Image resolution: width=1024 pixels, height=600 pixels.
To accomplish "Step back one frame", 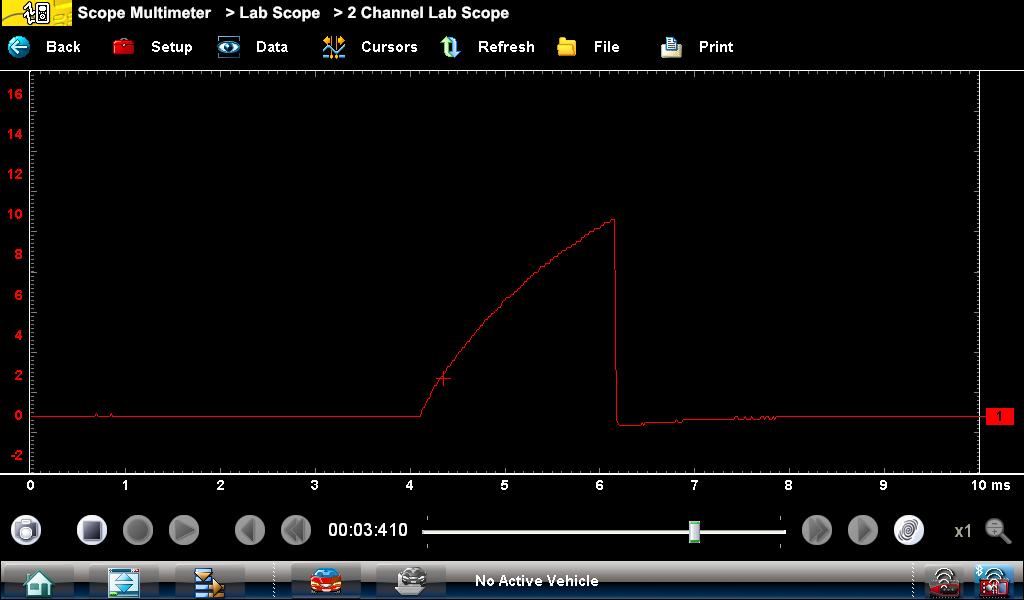I will tap(250, 530).
